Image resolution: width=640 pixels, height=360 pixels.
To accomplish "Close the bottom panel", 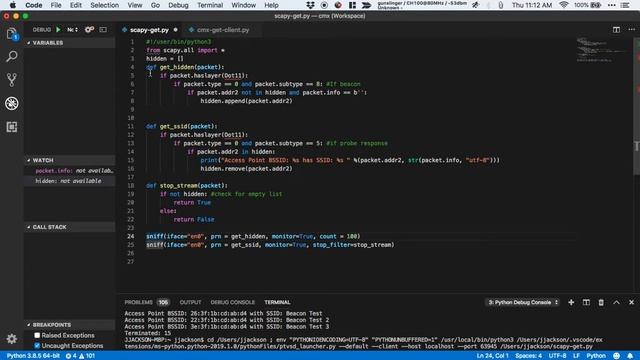I will (x=631, y=302).
